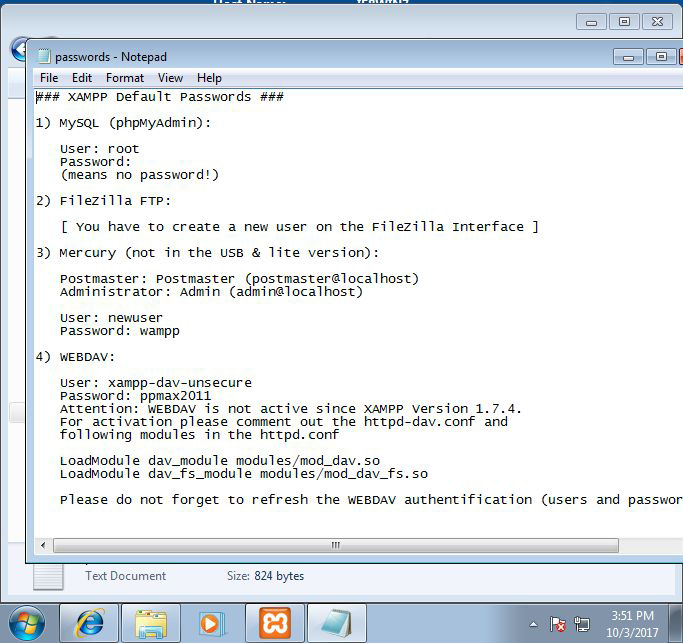This screenshot has width=683, height=643.
Task: Click the text document thumbnail in details pane
Action: click(48, 577)
